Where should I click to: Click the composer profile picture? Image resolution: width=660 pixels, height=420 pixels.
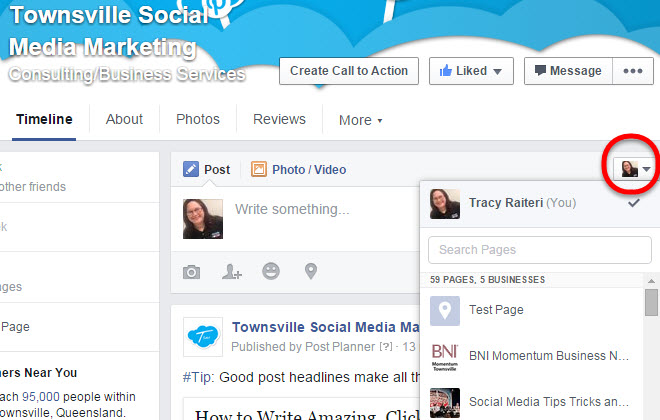click(203, 219)
